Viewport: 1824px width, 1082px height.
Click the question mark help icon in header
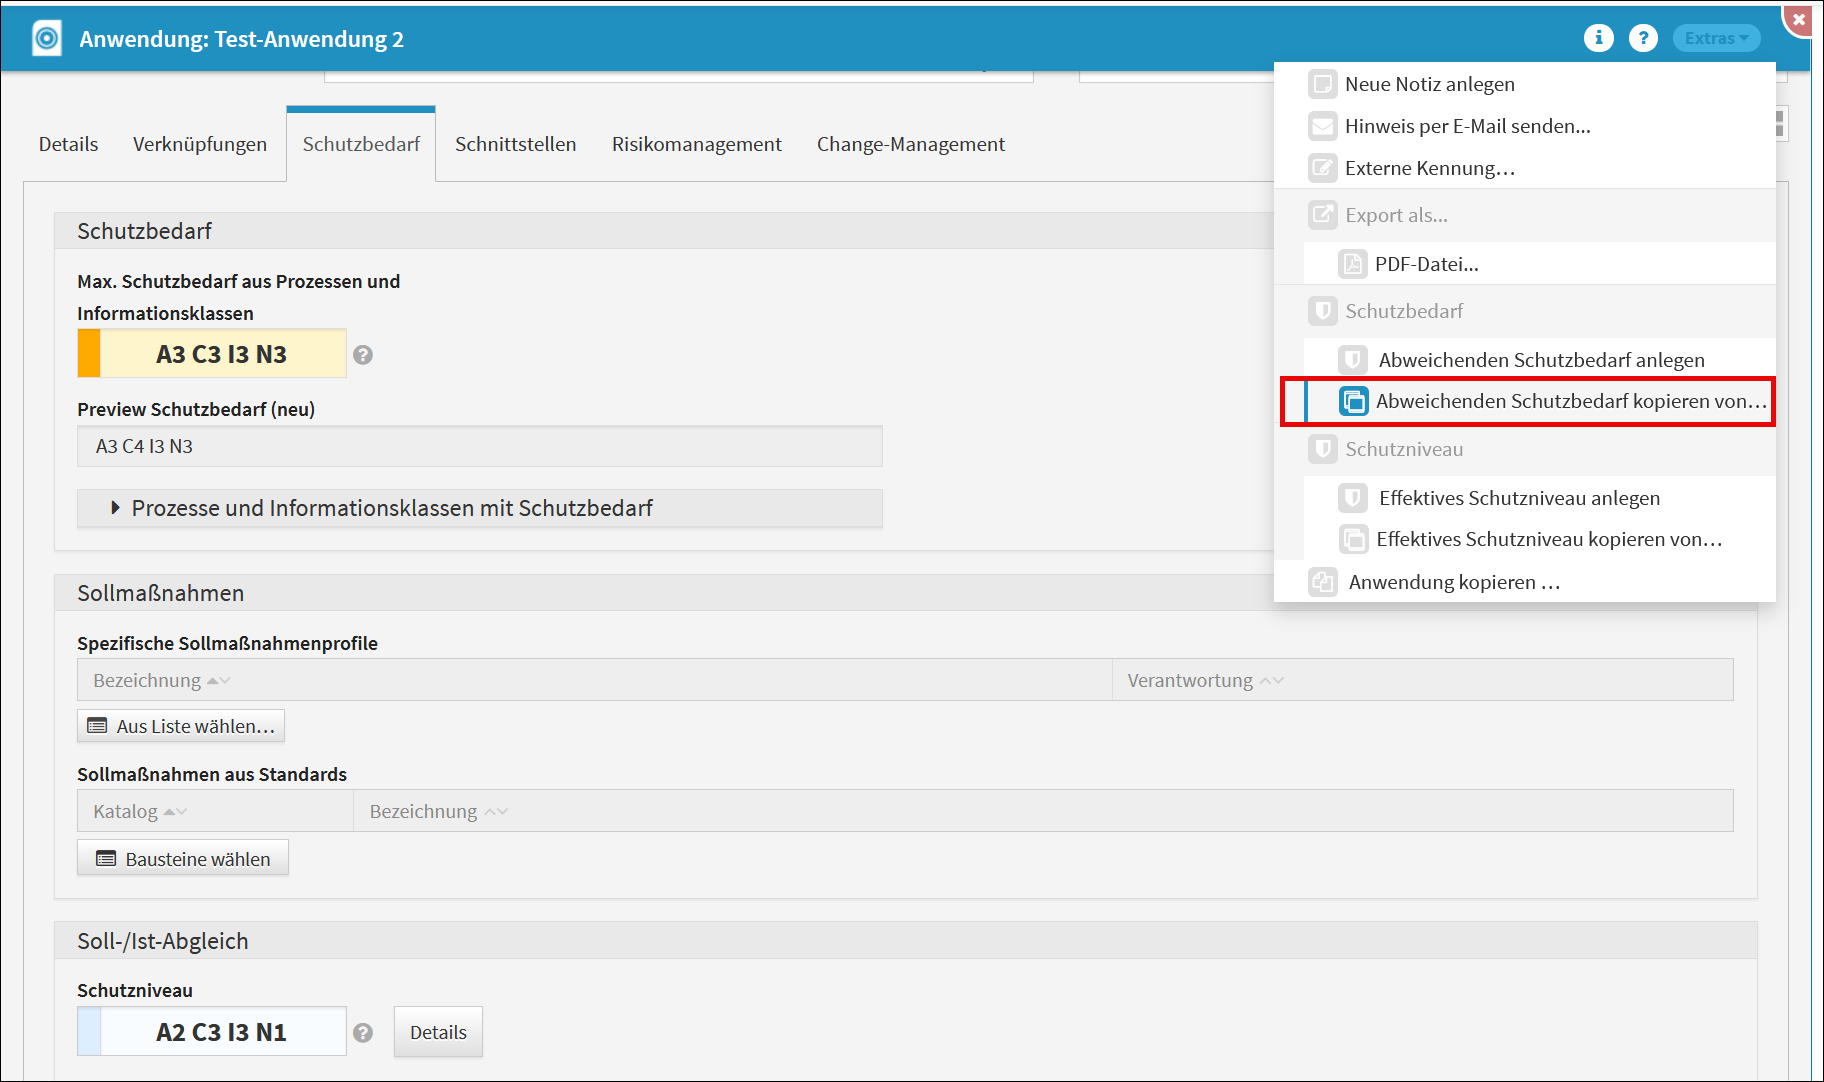[1643, 38]
